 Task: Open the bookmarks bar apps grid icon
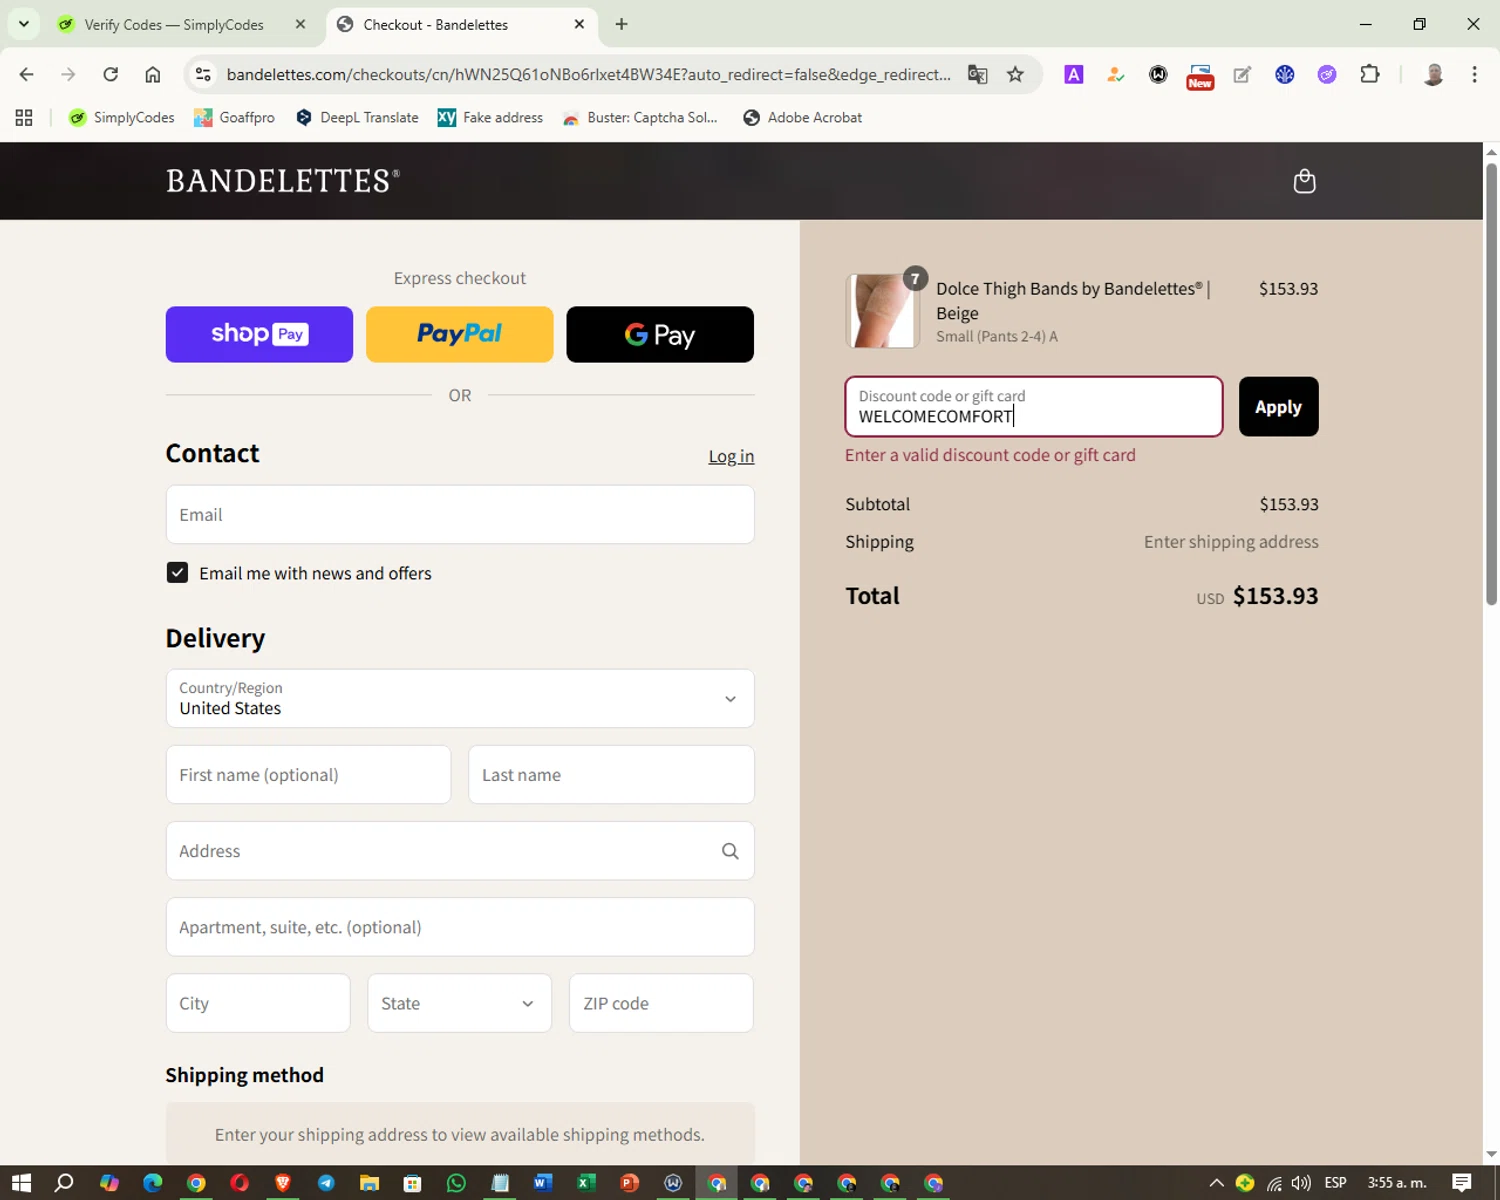[24, 118]
